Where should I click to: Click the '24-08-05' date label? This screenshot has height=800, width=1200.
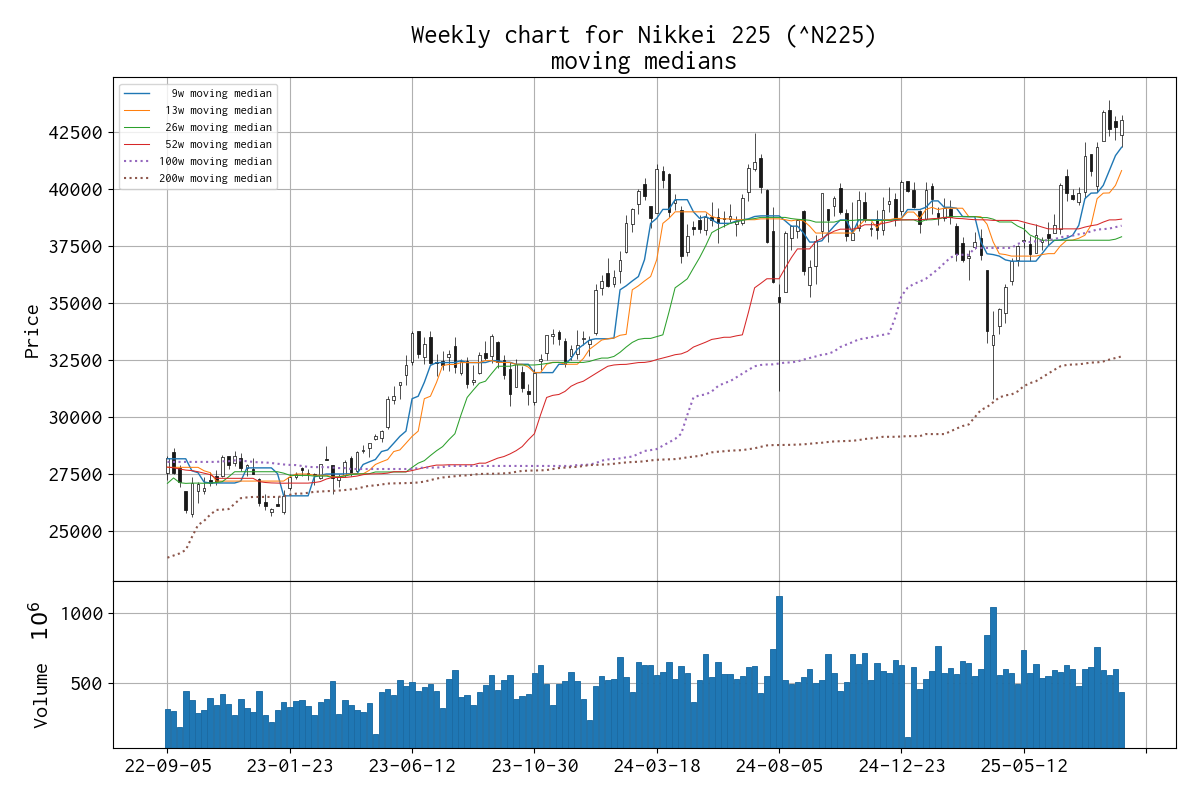[779, 767]
